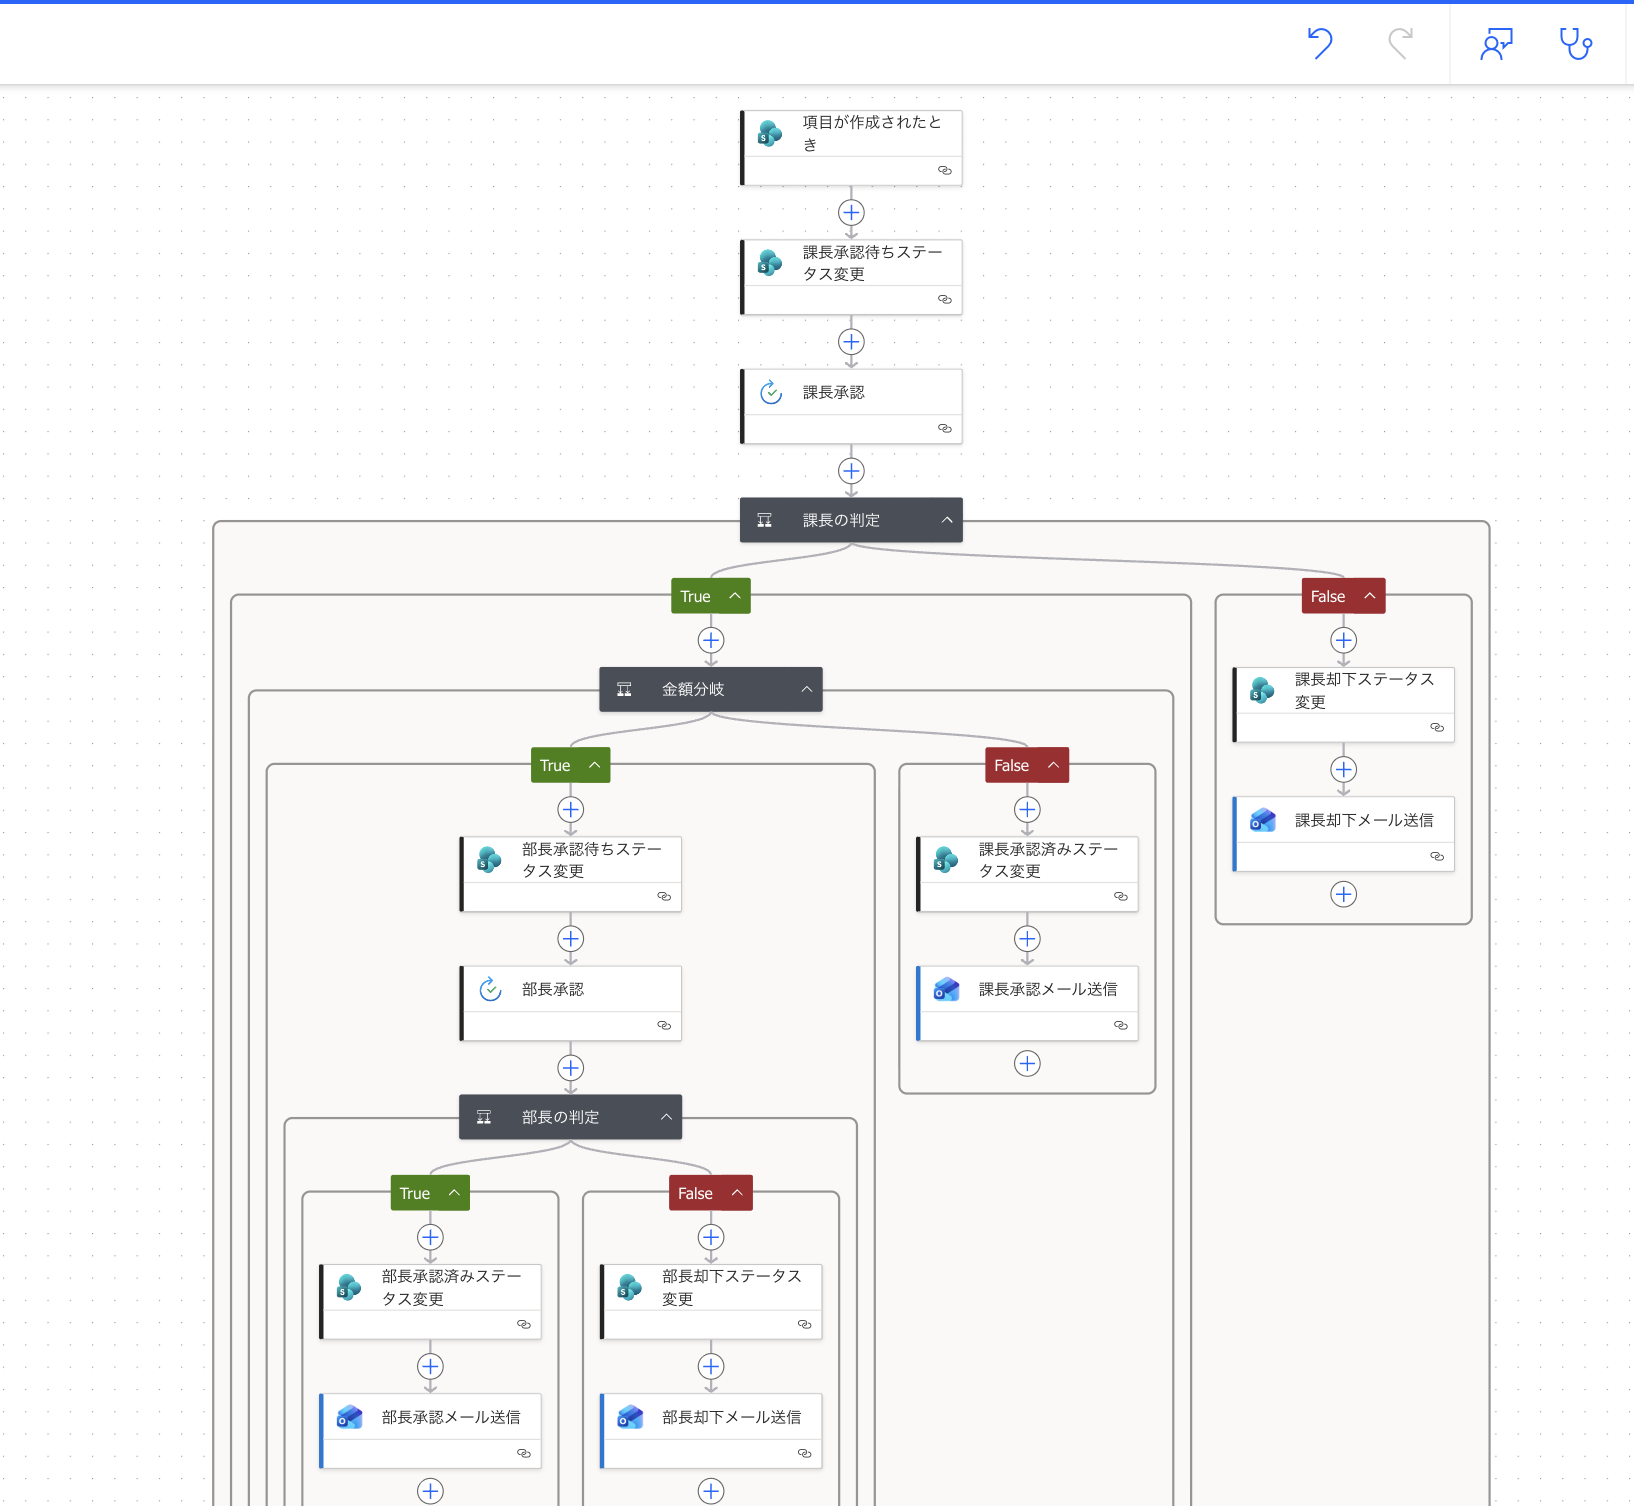Select the 課長承認待ちステータス変更 action title
Screen dimensions: 1634x1506
872,263
